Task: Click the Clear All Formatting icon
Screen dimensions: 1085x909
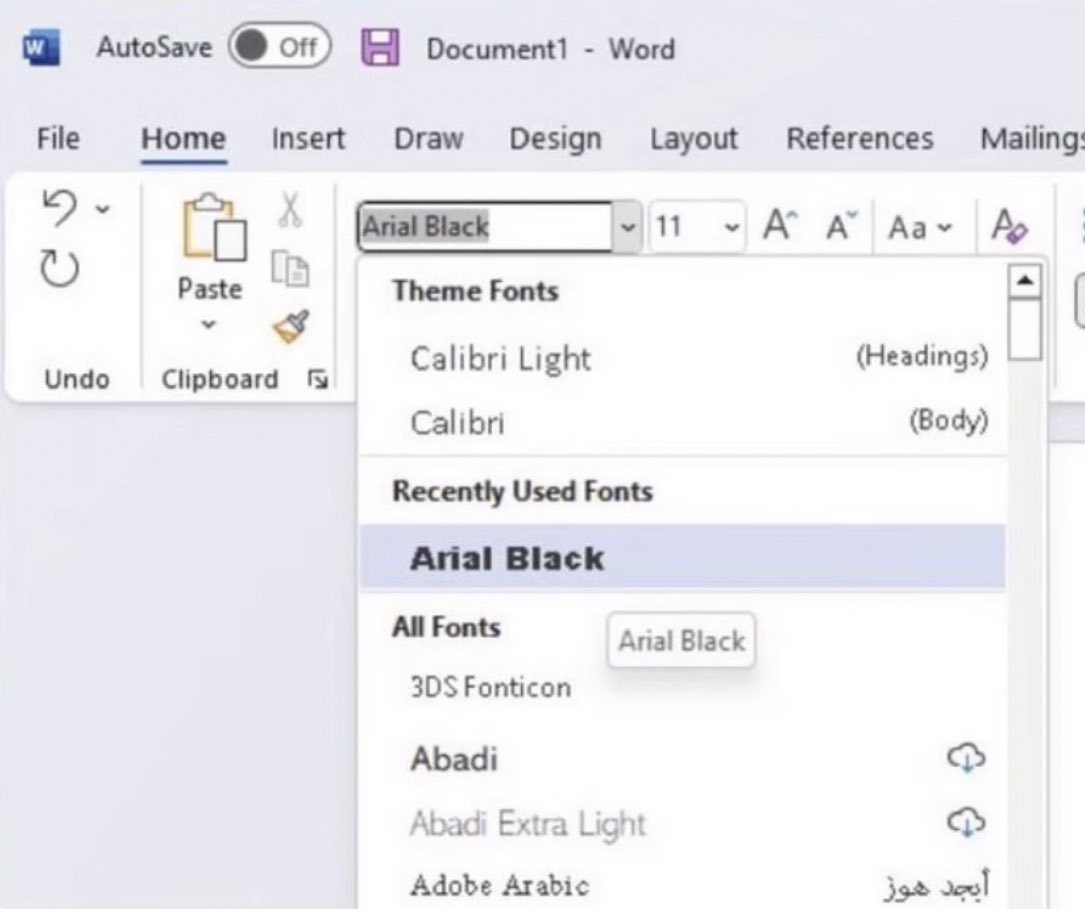Action: (1010, 226)
